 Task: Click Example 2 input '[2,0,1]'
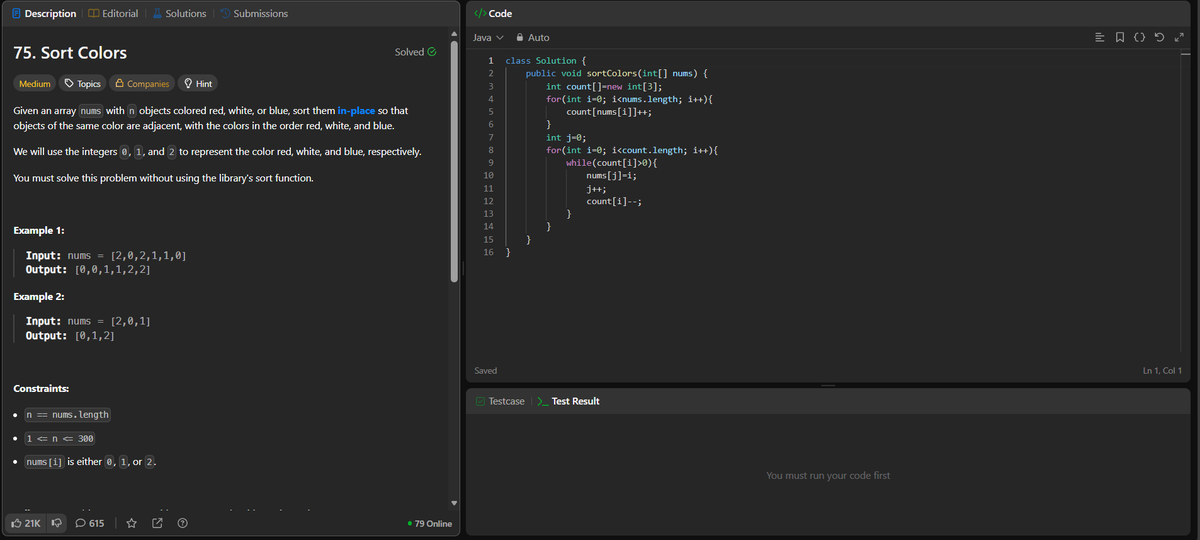[130, 321]
